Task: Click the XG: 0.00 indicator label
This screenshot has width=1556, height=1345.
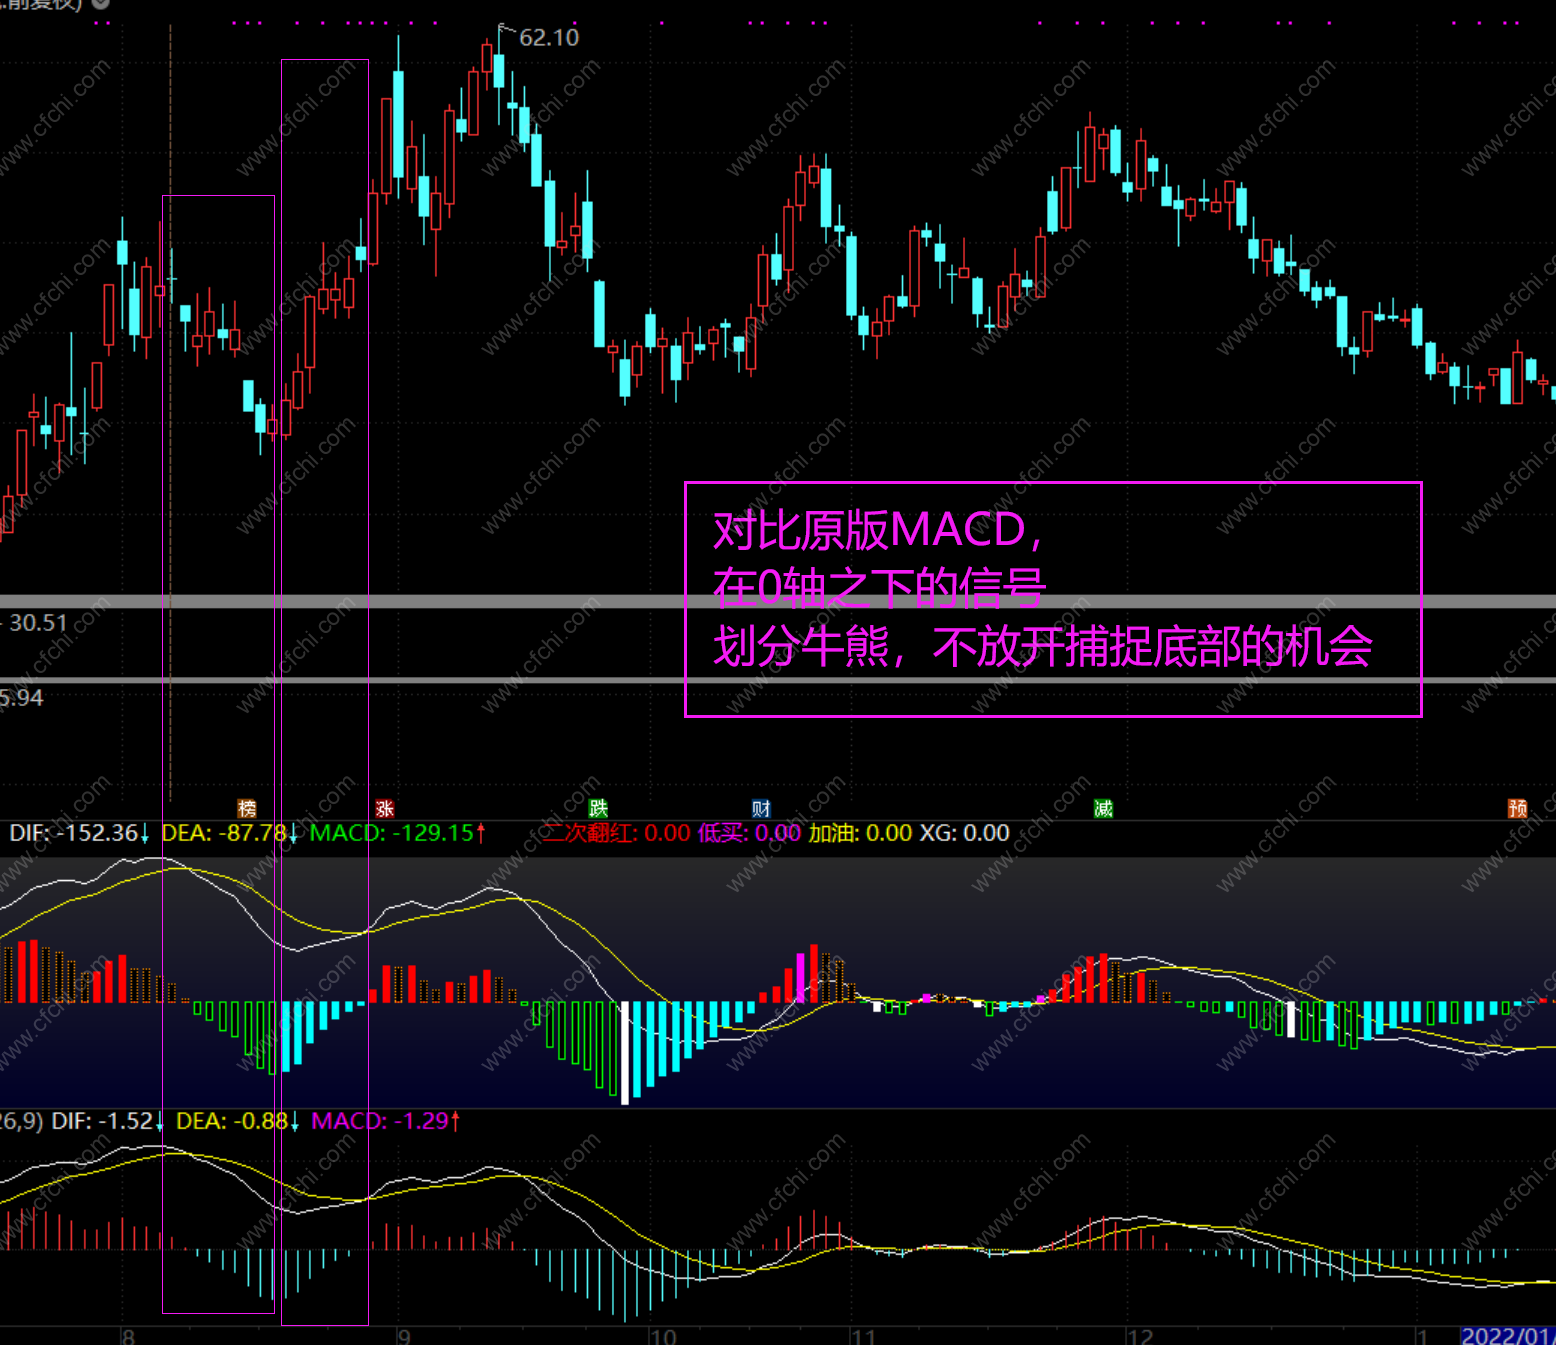Action: pos(964,833)
